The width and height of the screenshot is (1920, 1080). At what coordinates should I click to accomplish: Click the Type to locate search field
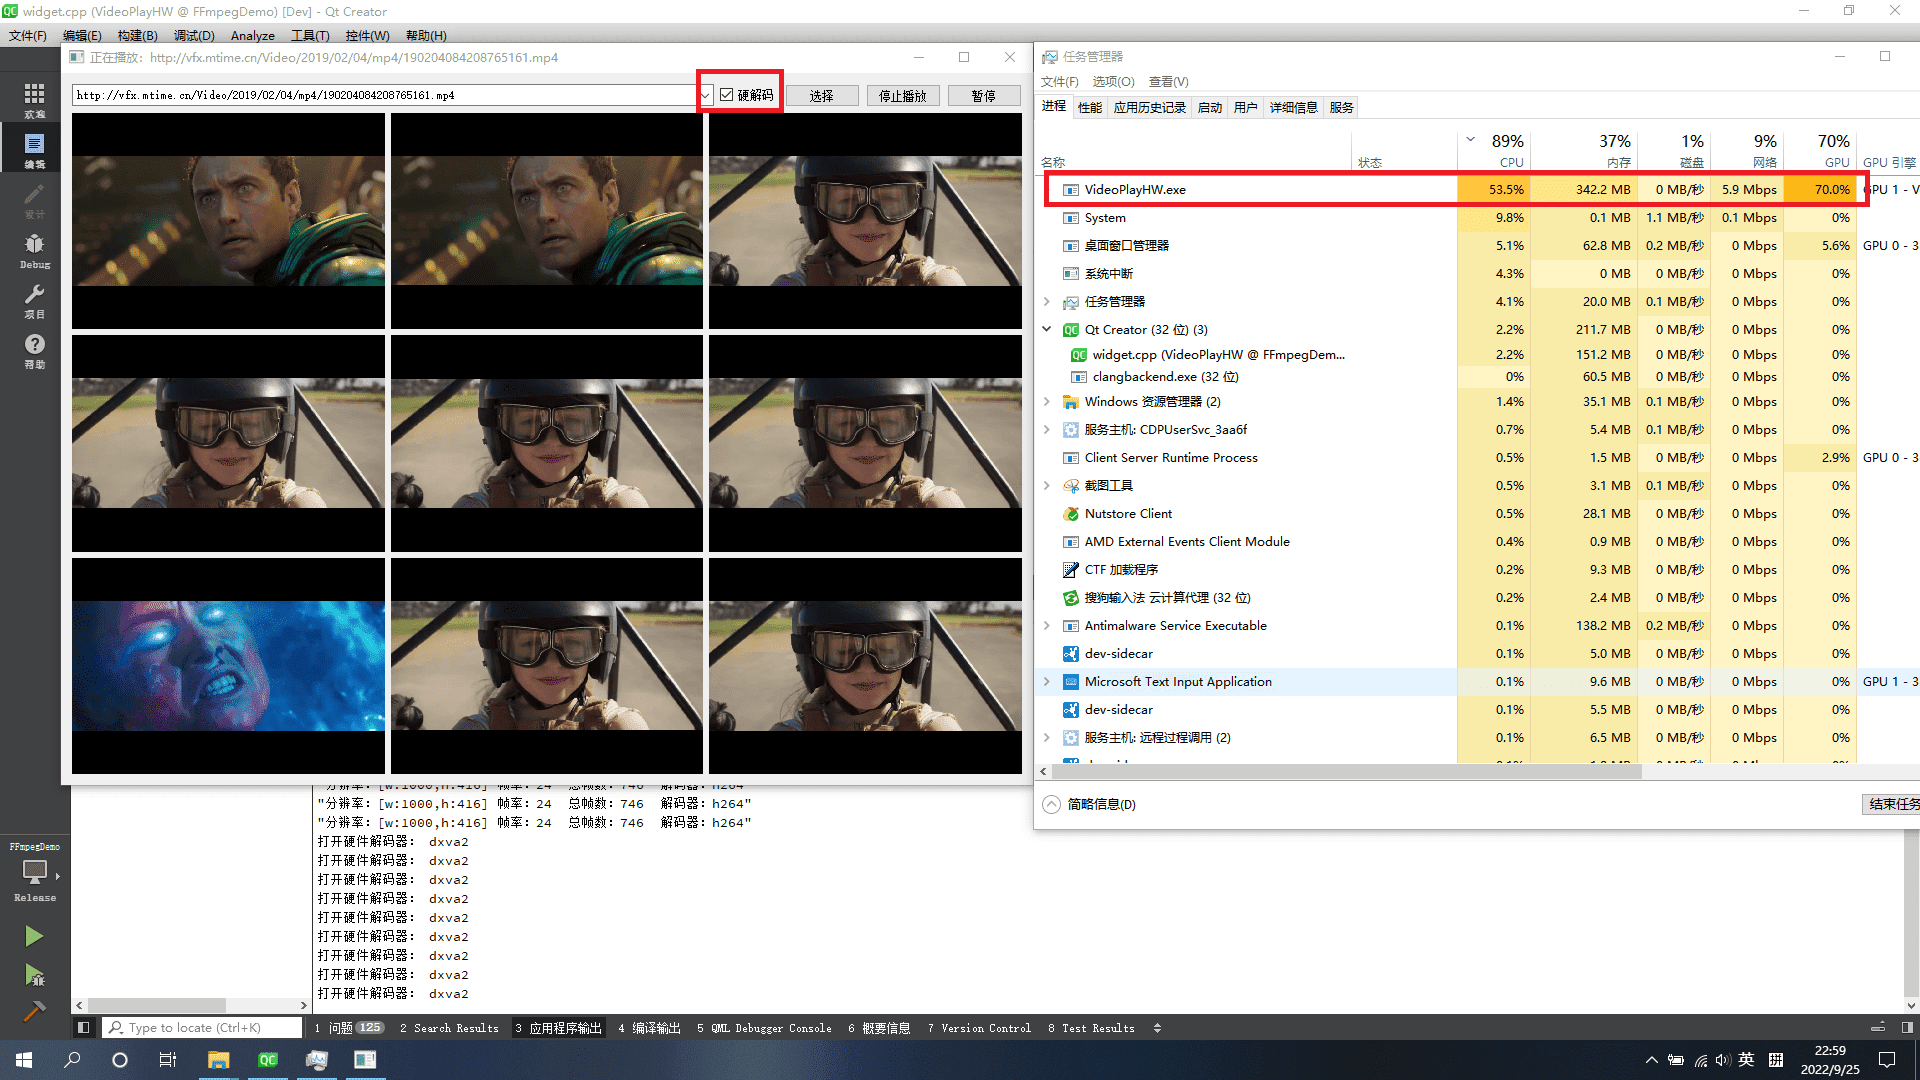pos(204,1028)
